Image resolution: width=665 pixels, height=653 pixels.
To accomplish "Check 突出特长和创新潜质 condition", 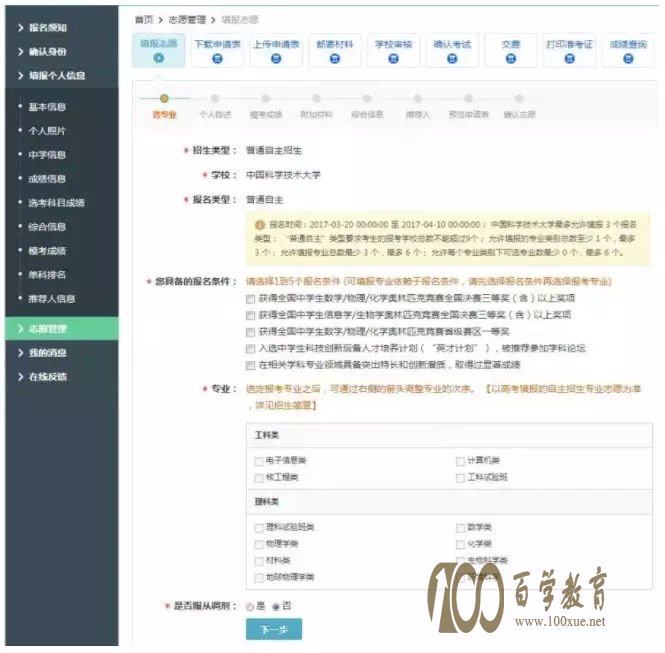I will pos(250,366).
